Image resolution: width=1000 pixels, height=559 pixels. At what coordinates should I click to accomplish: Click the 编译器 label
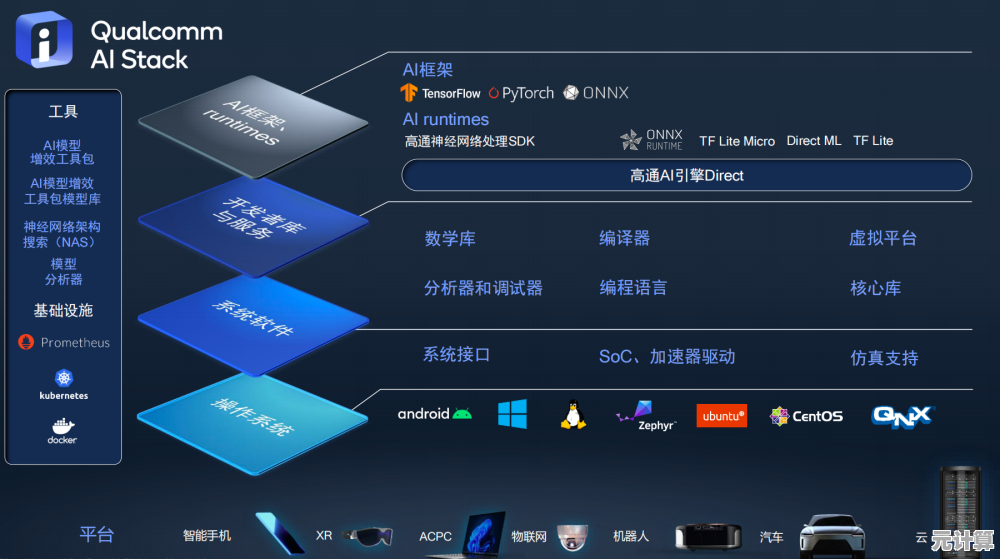tap(624, 238)
